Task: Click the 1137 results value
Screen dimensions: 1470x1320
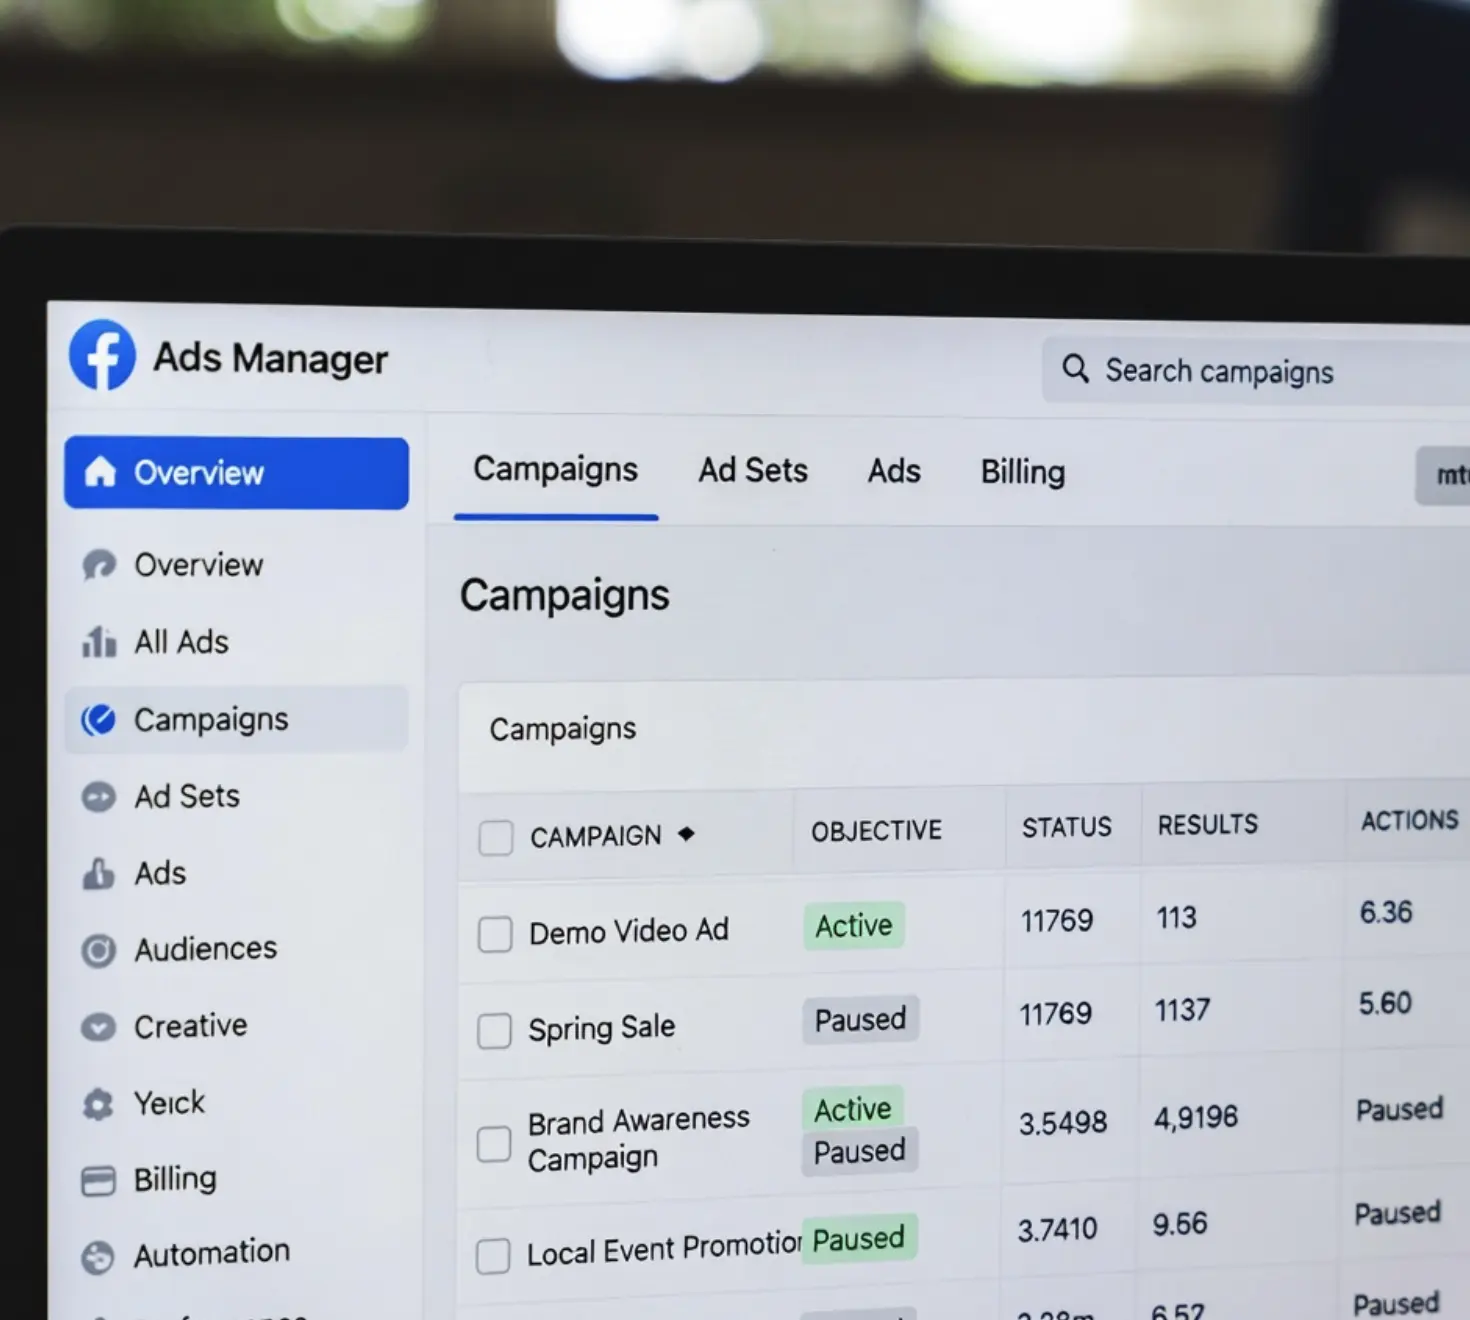Action: tap(1182, 1010)
